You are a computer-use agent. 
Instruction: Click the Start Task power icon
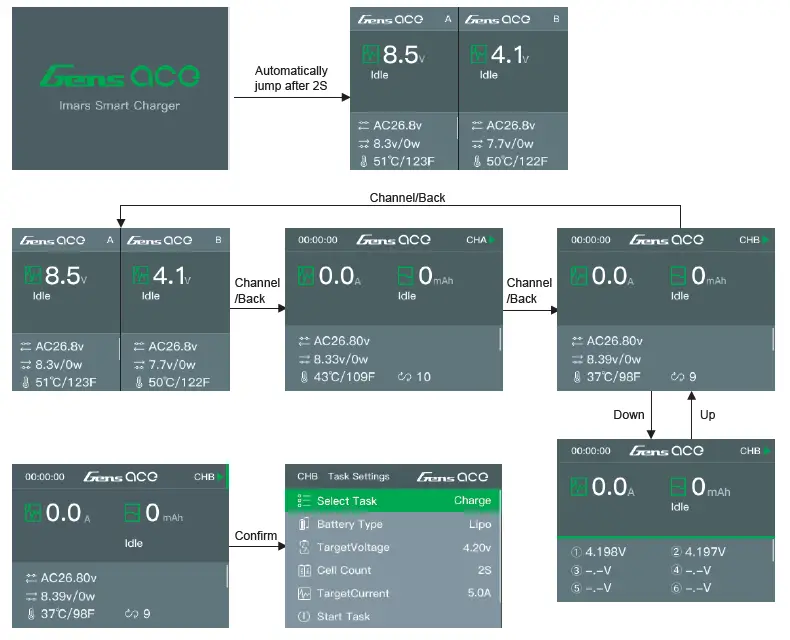tap(304, 616)
